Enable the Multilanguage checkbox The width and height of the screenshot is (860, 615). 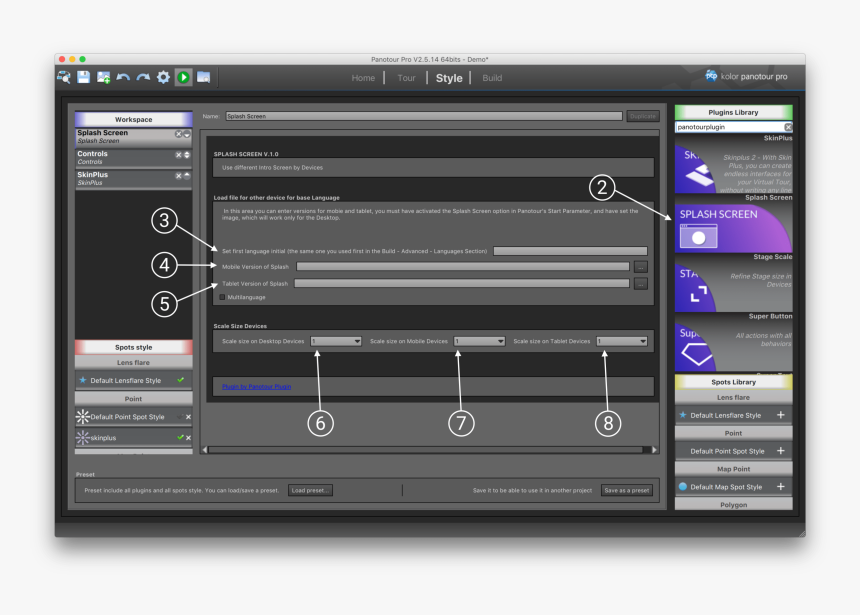[x=222, y=297]
